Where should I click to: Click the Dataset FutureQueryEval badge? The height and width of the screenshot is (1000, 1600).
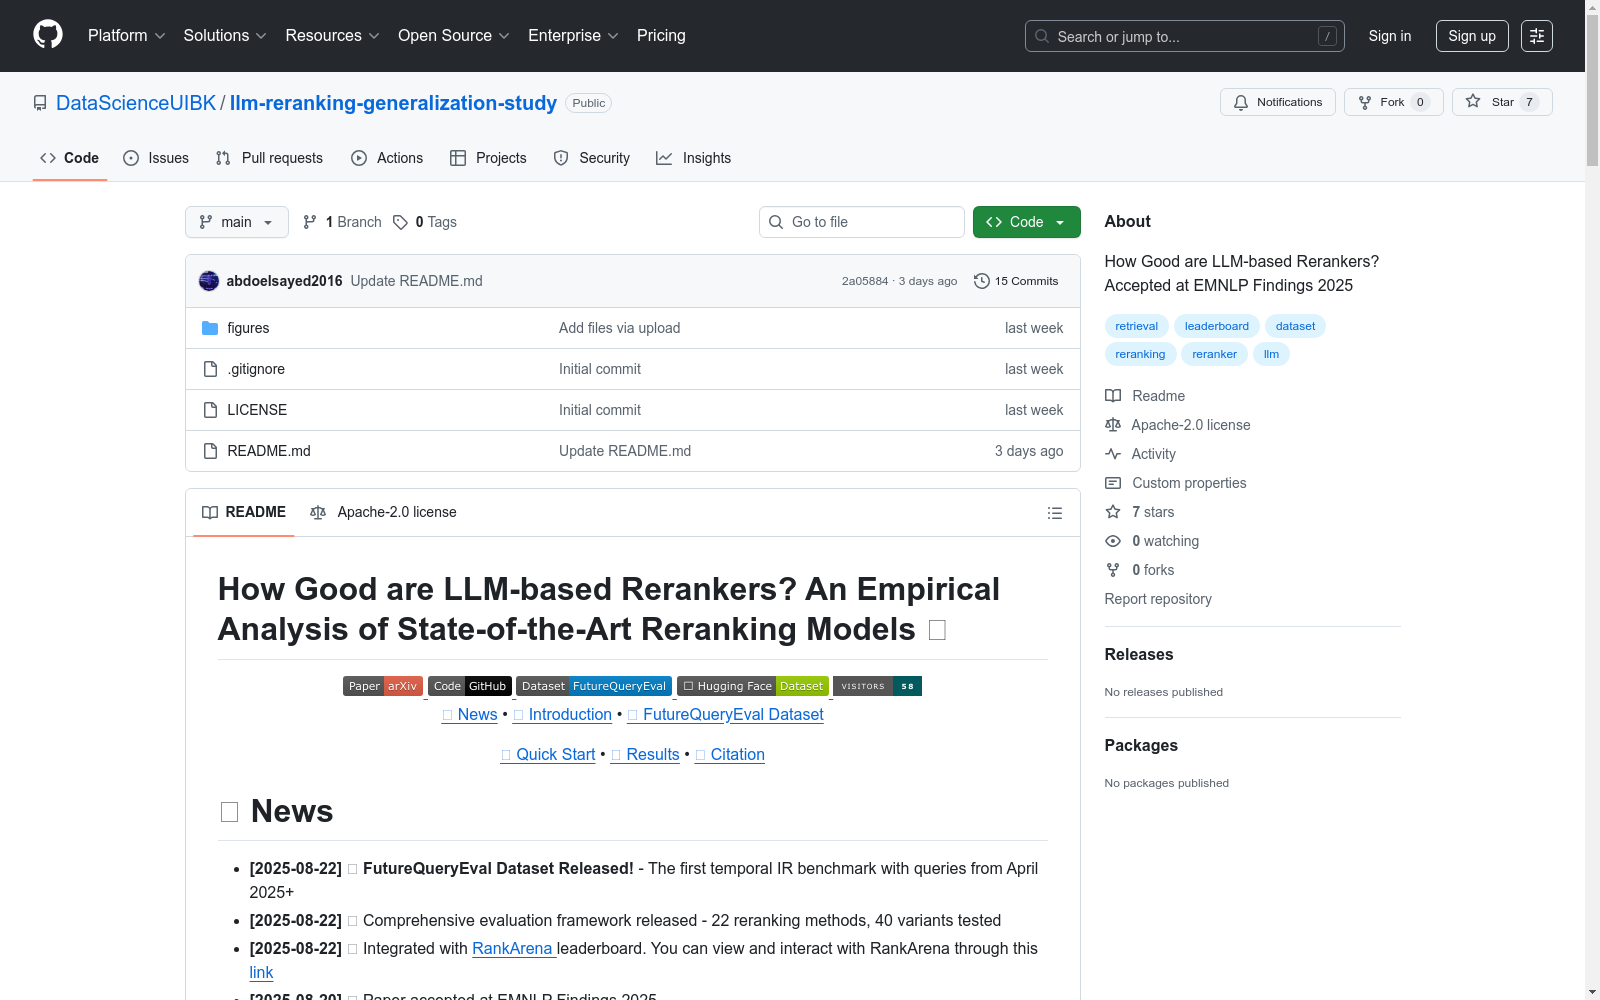594,686
